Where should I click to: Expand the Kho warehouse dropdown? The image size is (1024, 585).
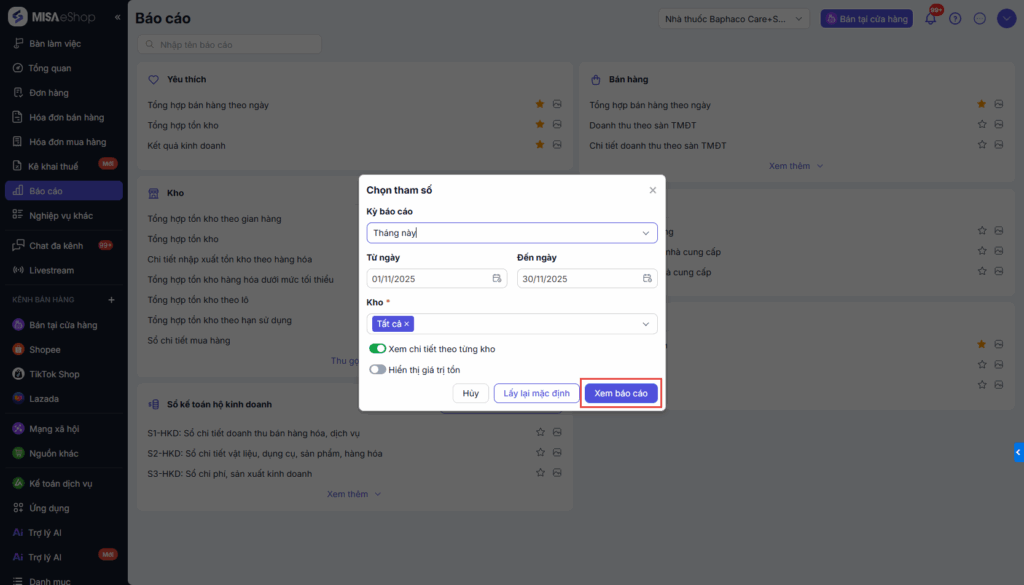click(x=646, y=324)
